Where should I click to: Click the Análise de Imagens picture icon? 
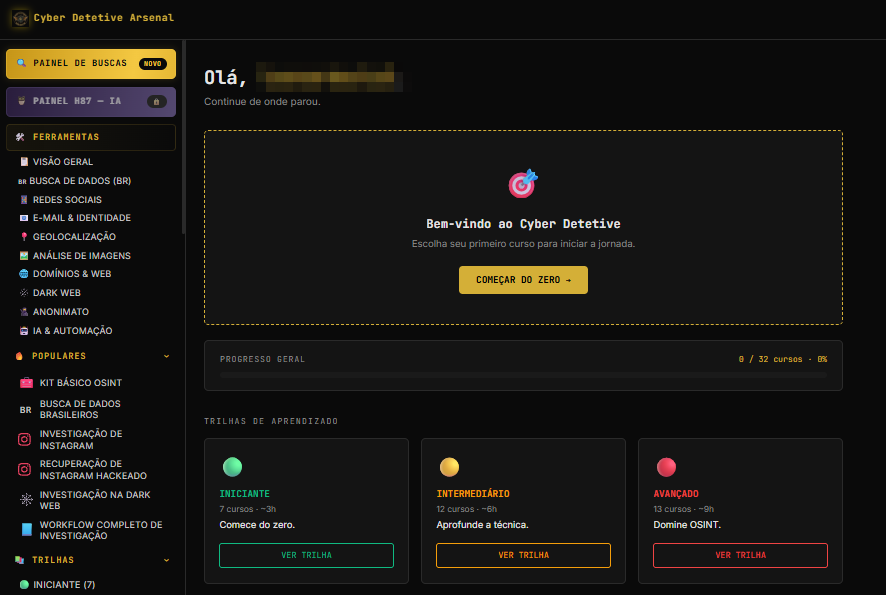click(x=24, y=255)
